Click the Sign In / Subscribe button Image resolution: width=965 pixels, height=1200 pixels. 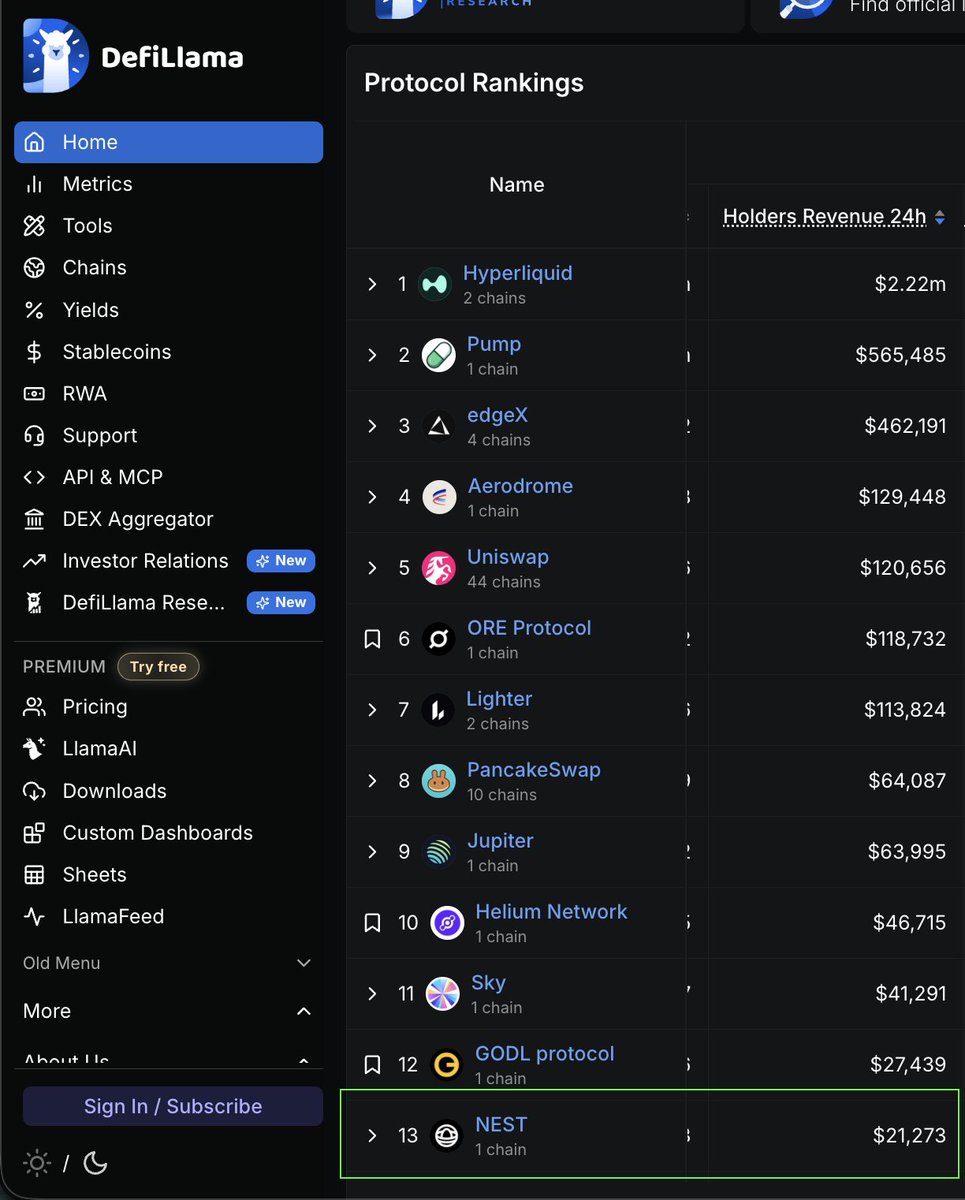[173, 1106]
